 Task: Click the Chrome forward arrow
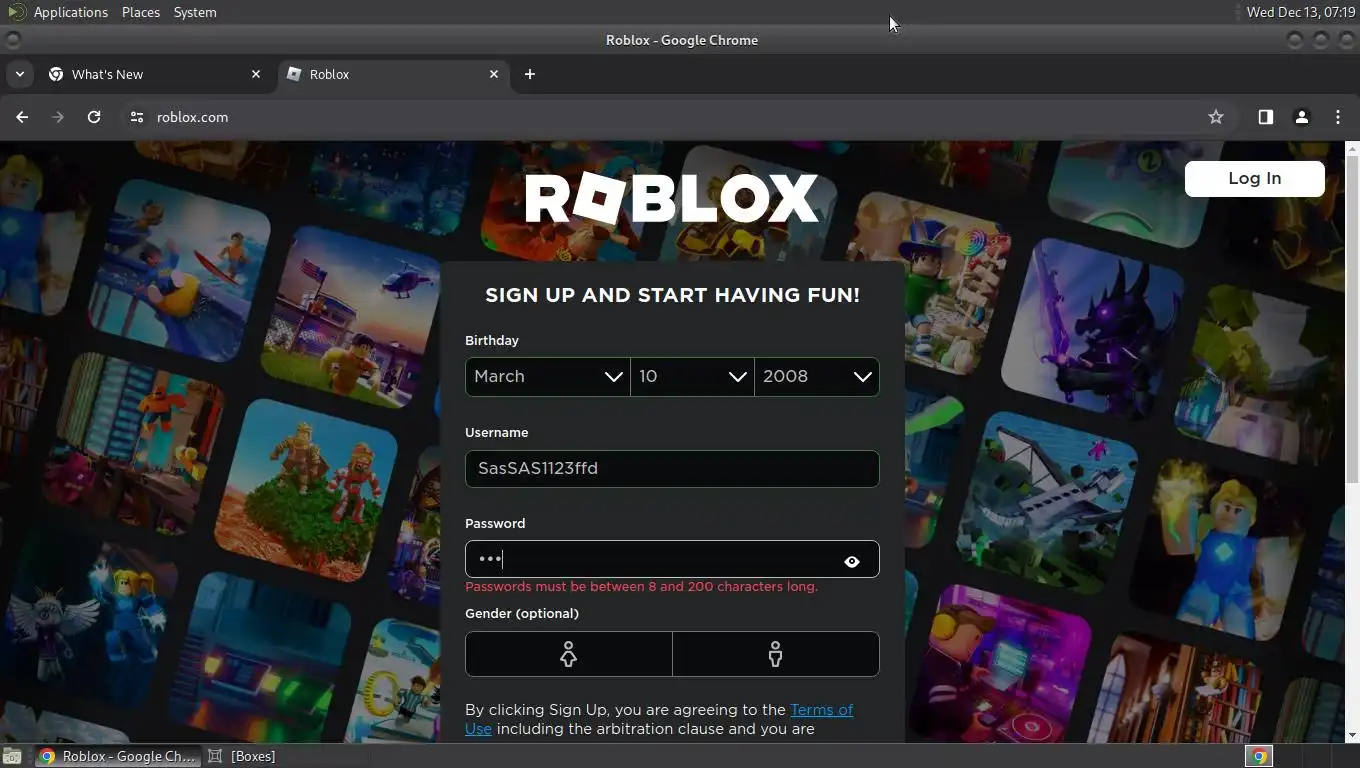click(58, 117)
